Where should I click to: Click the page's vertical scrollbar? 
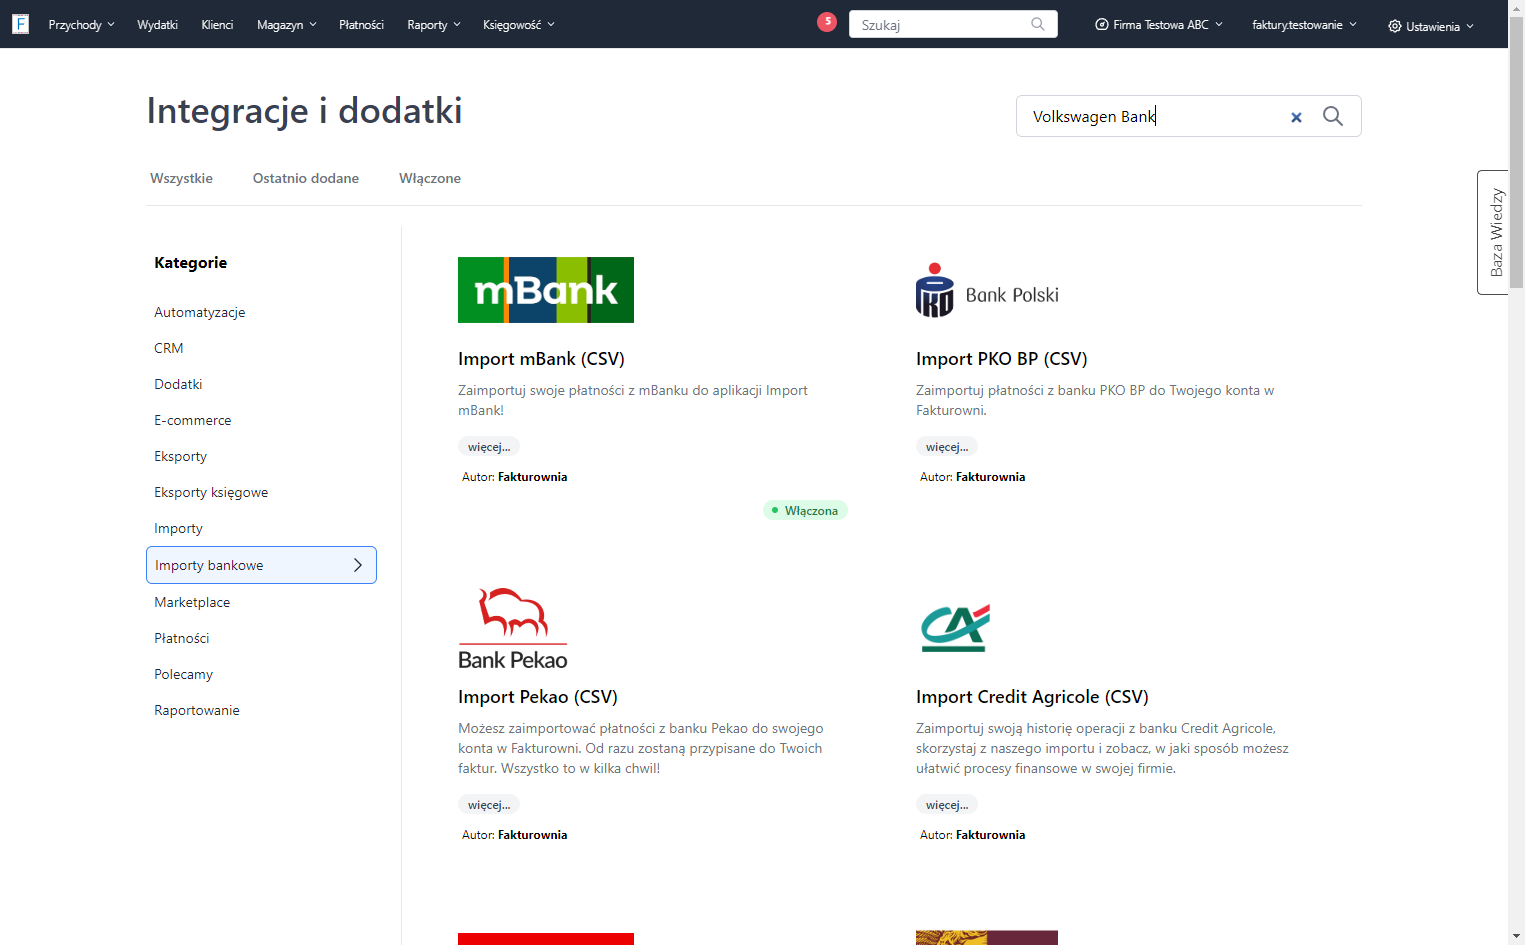pyautogui.click(x=1516, y=150)
